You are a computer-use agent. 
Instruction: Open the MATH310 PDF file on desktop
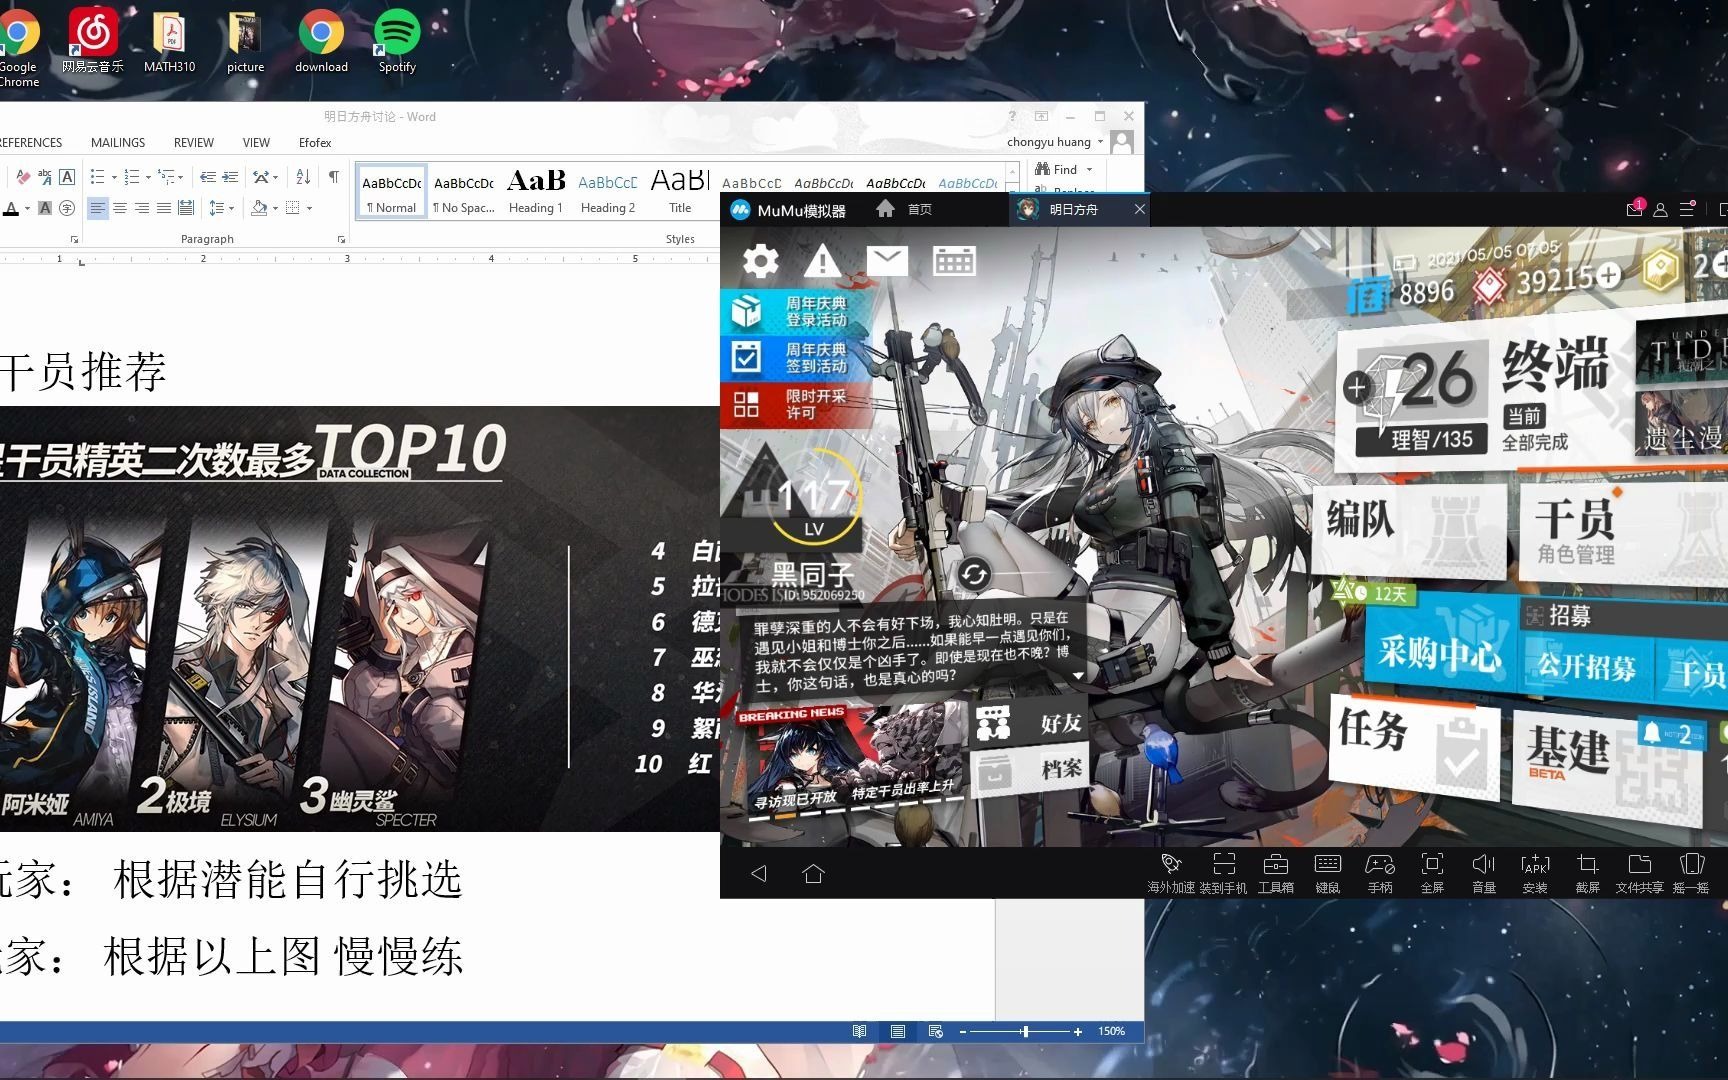click(169, 41)
